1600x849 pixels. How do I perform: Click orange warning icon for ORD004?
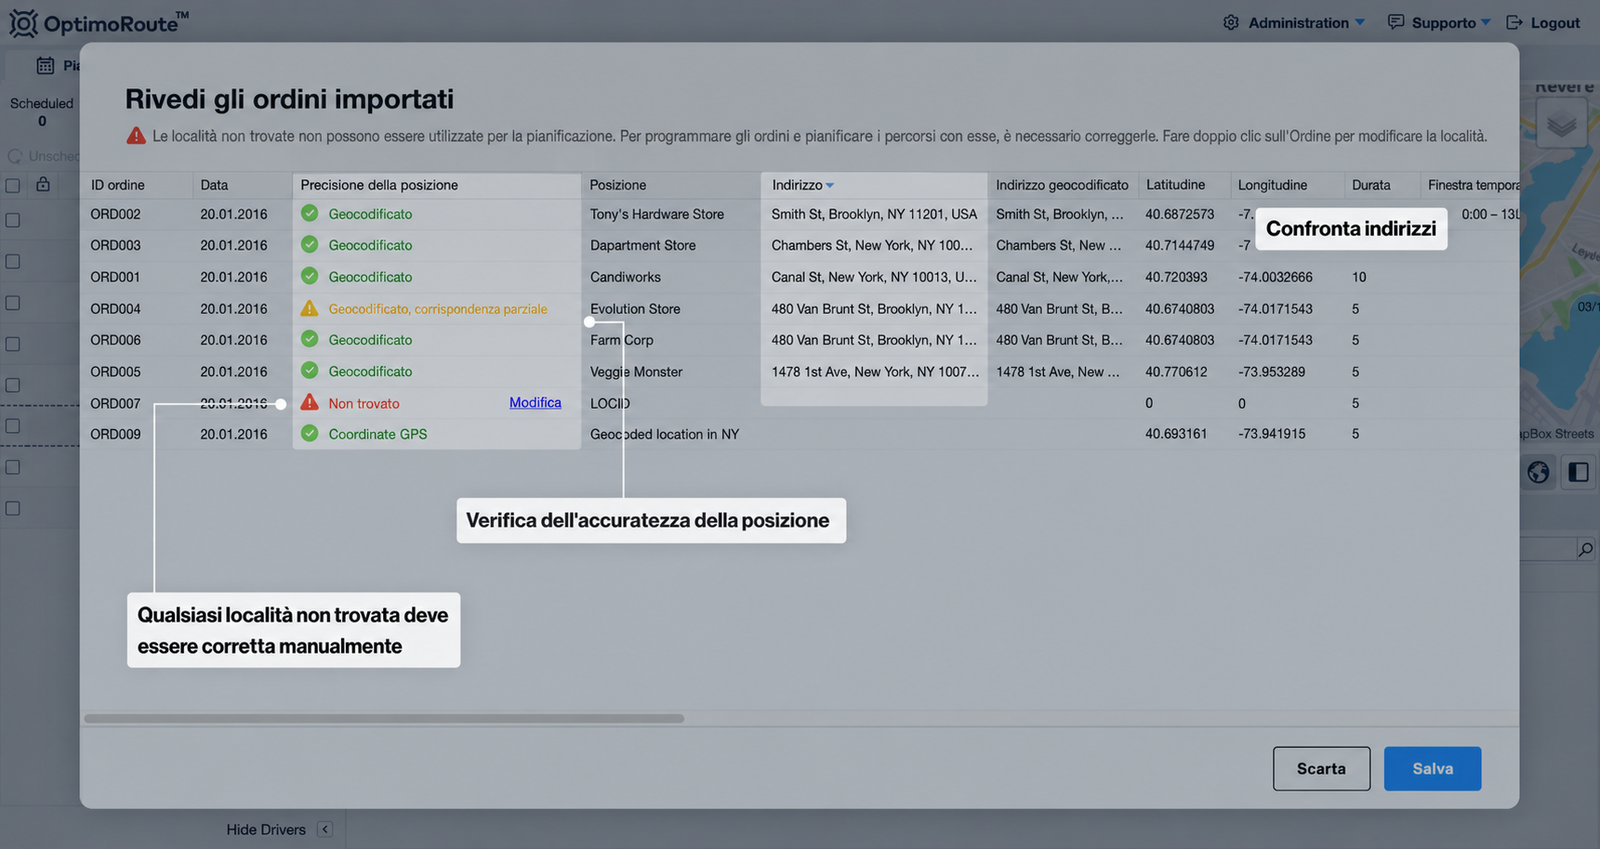click(310, 308)
